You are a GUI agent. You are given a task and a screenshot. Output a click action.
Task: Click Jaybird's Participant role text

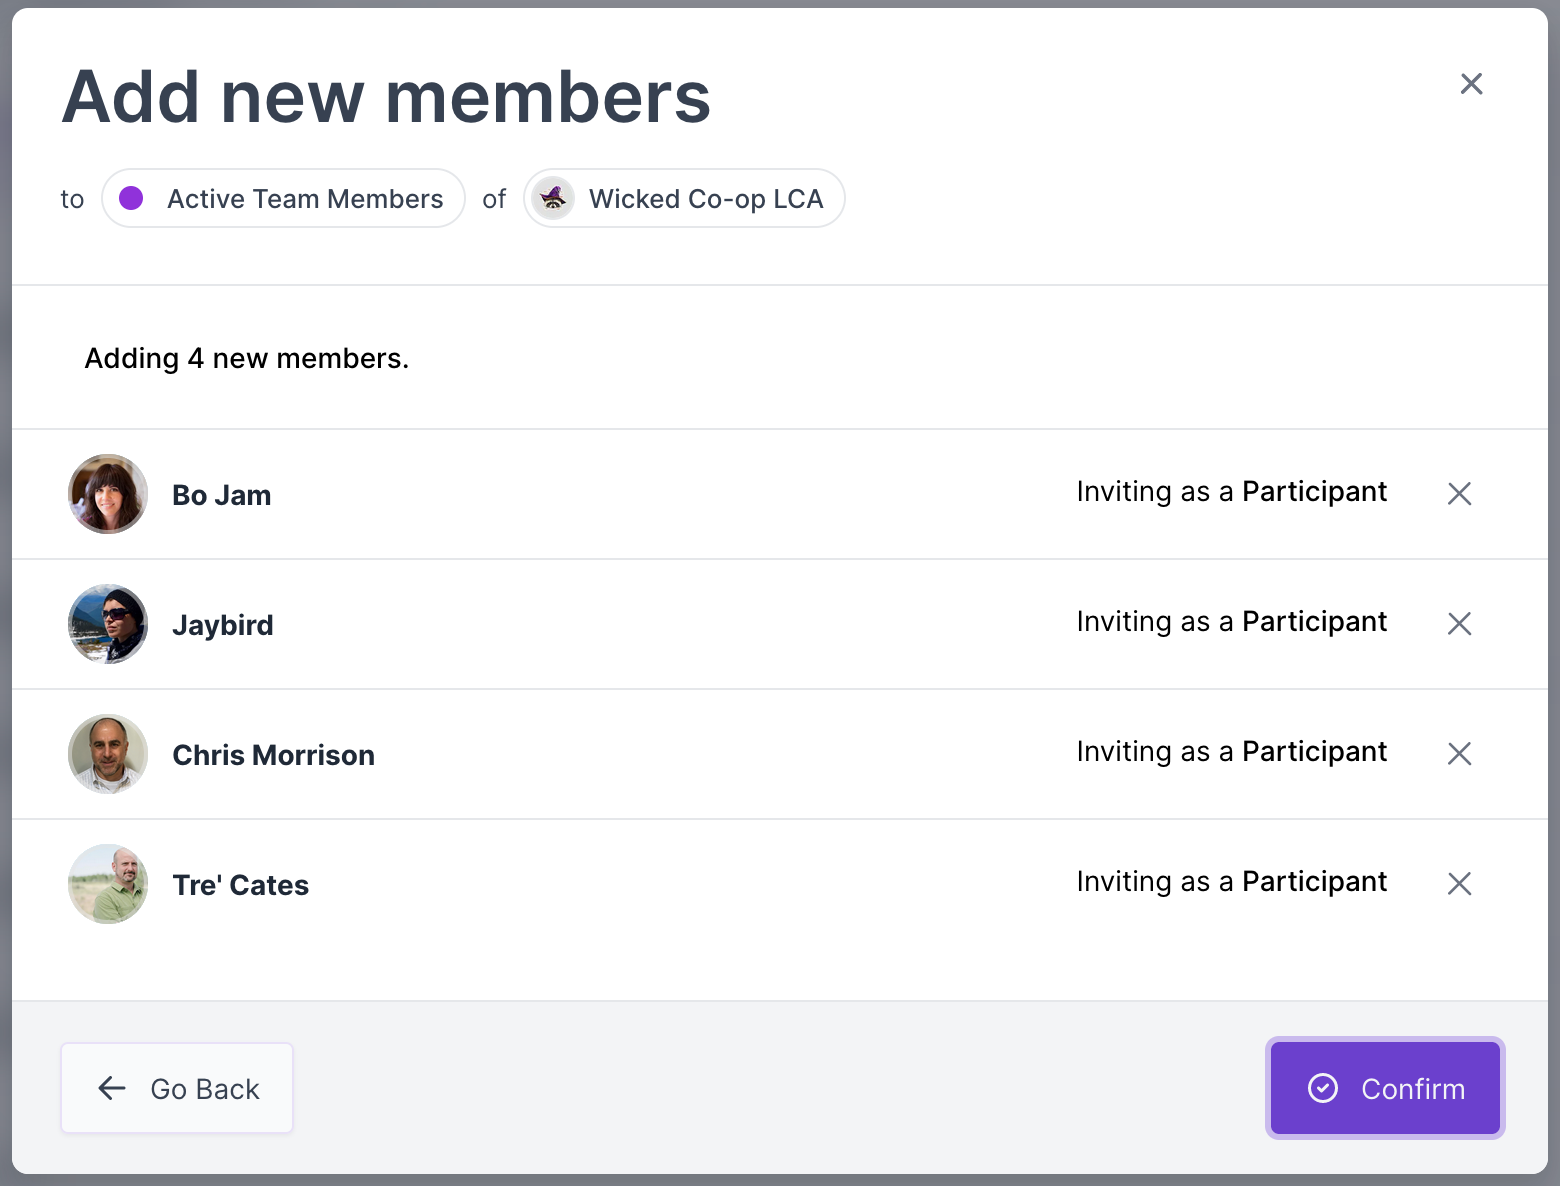[1314, 622]
